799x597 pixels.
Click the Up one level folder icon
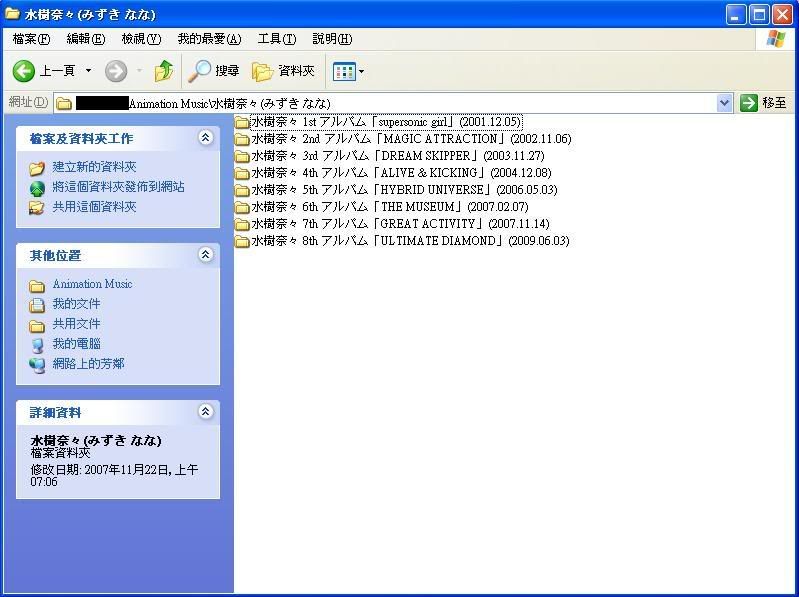164,71
